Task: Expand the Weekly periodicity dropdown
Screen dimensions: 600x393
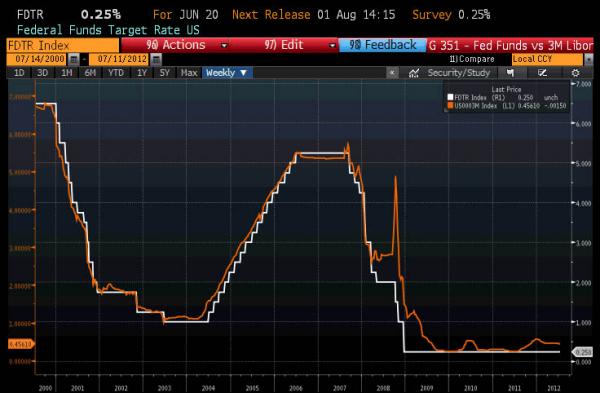Action: click(x=227, y=73)
